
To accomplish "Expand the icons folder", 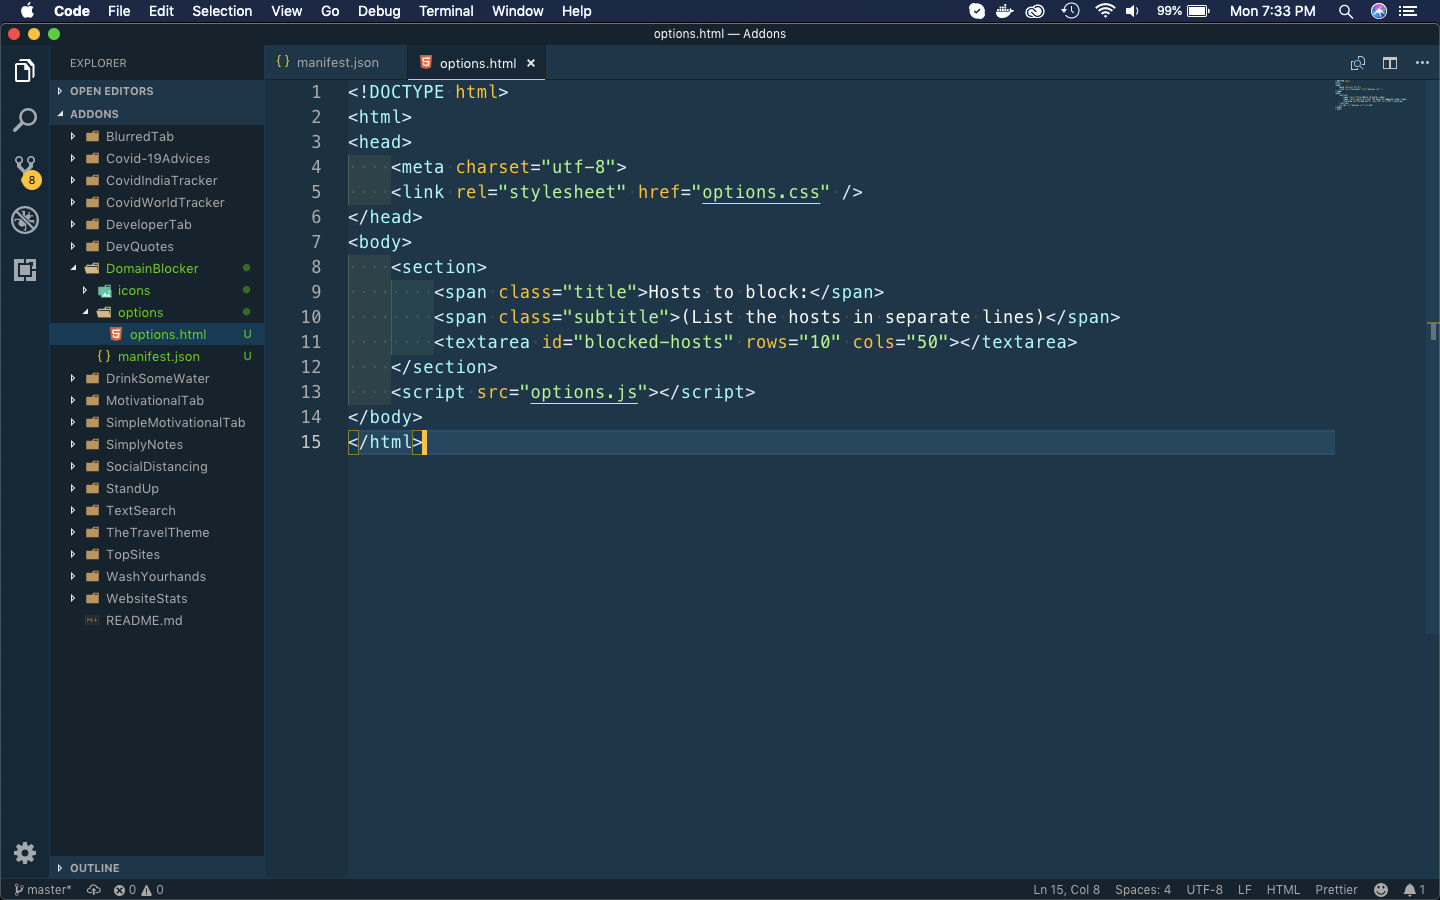I will coord(157,291).
